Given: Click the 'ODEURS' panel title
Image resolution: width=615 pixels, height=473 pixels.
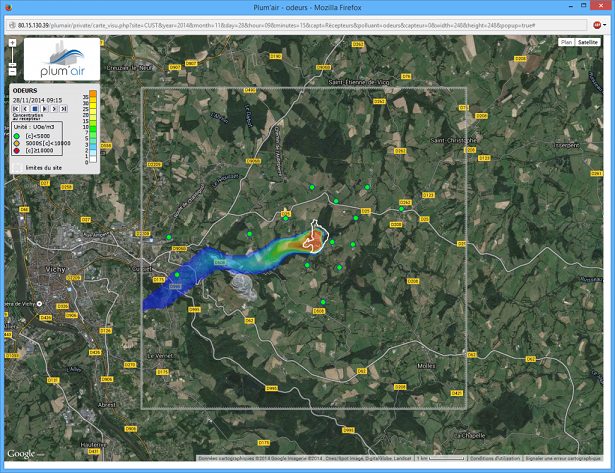Looking at the screenshot, I should point(25,91).
